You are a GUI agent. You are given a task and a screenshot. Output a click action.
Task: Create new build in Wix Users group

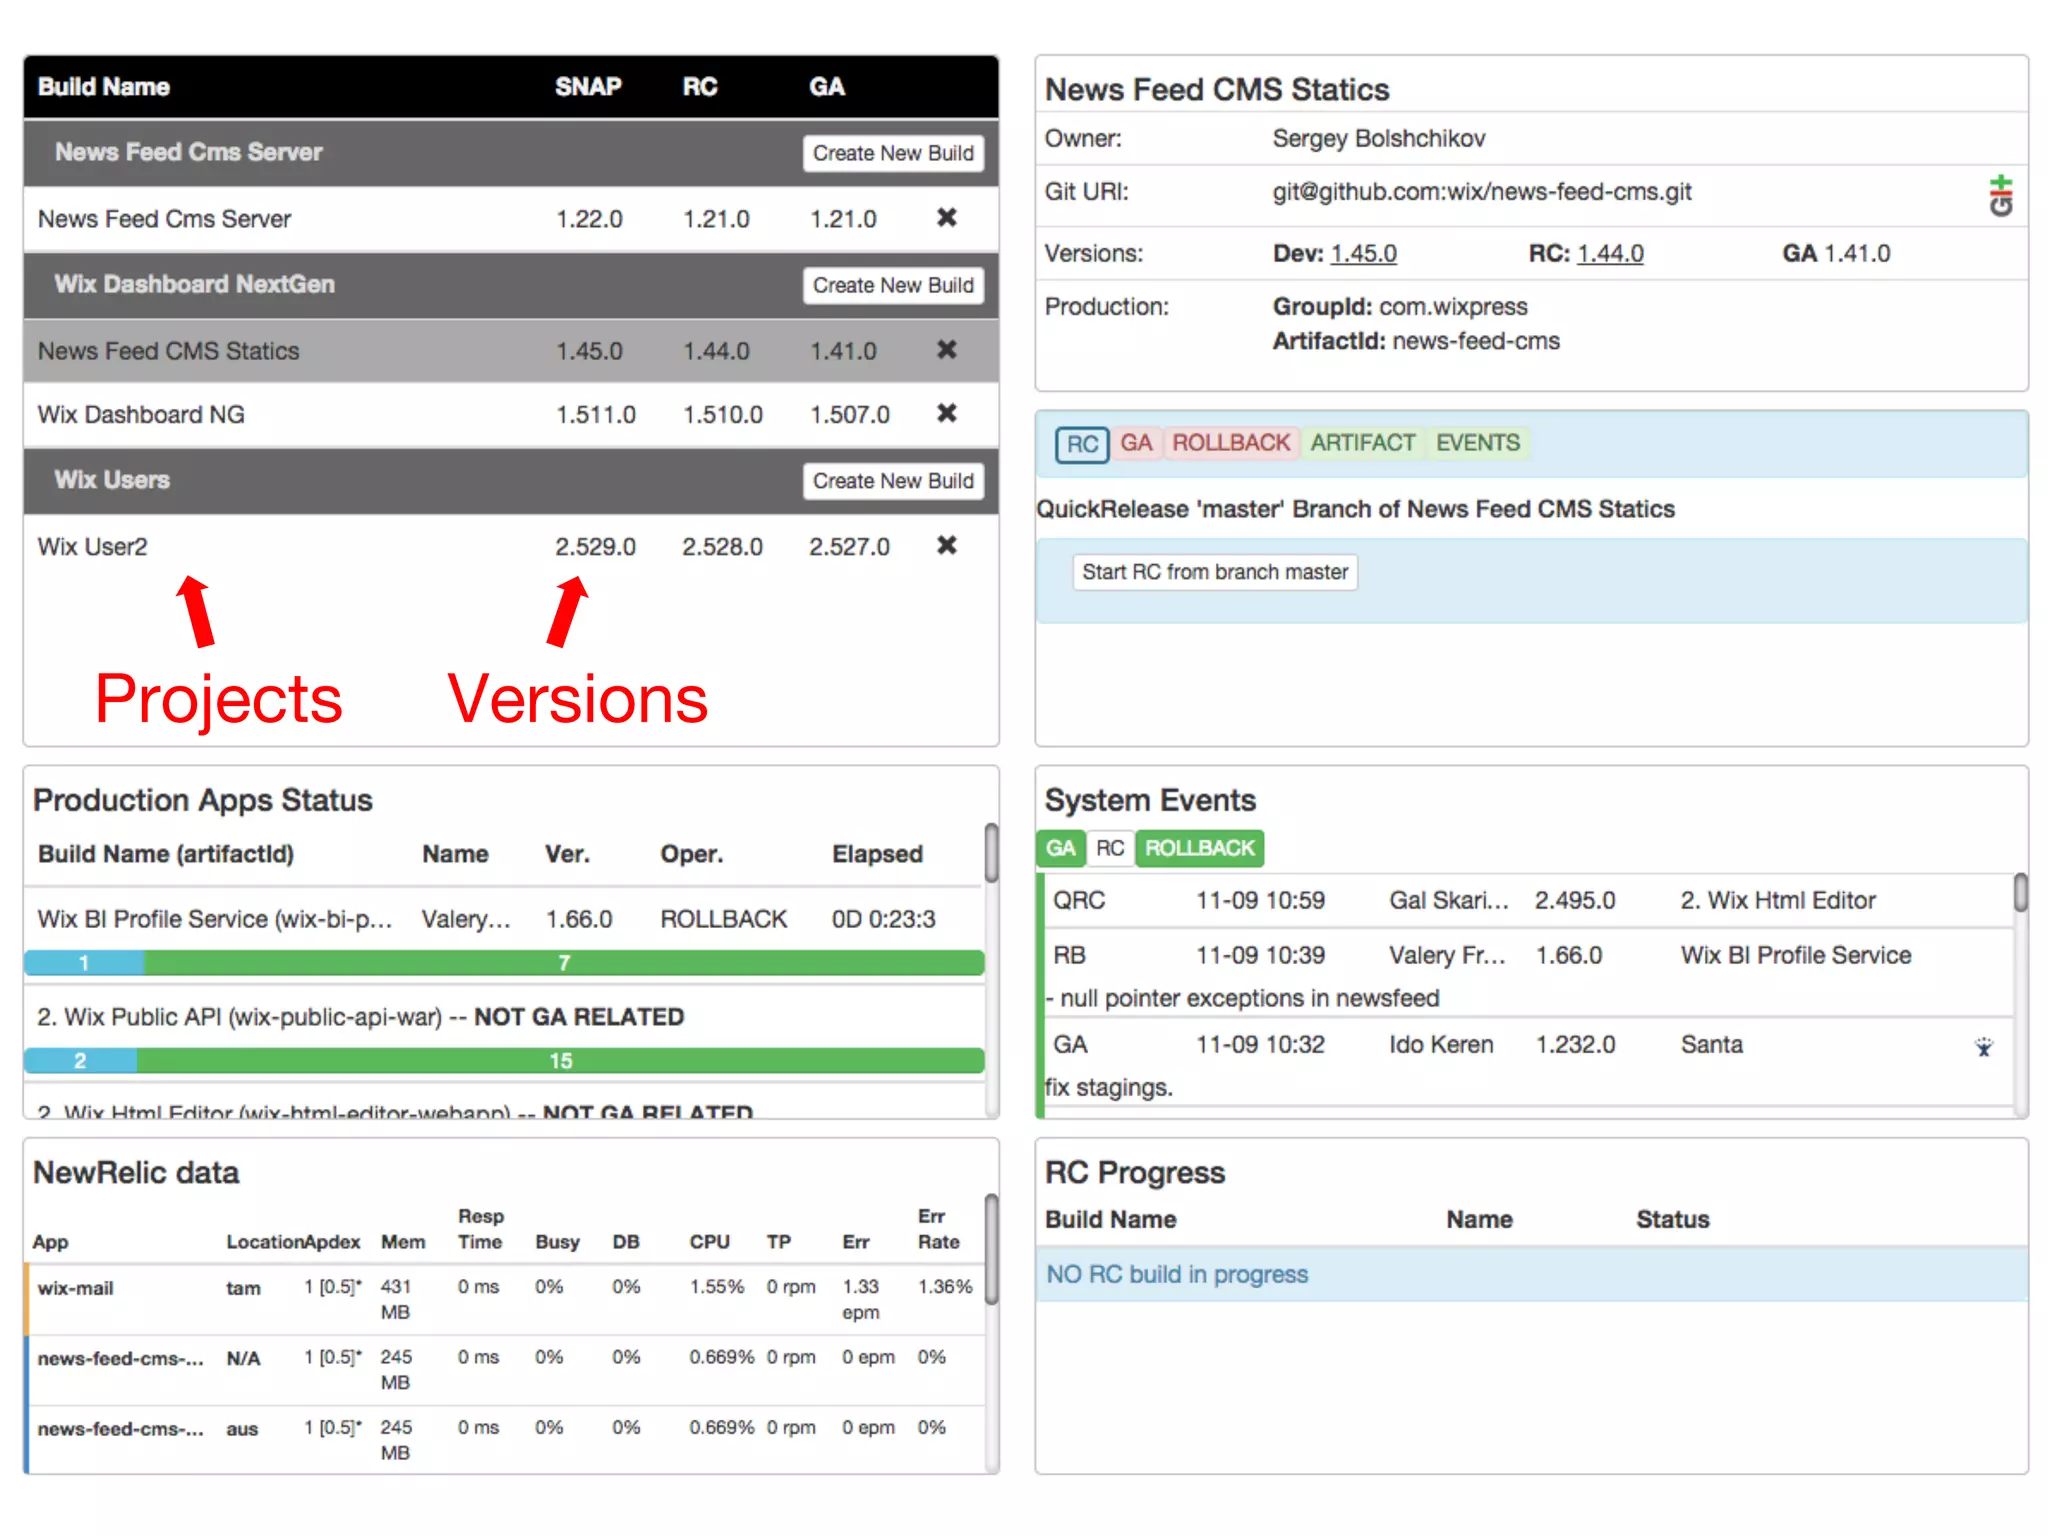click(893, 481)
